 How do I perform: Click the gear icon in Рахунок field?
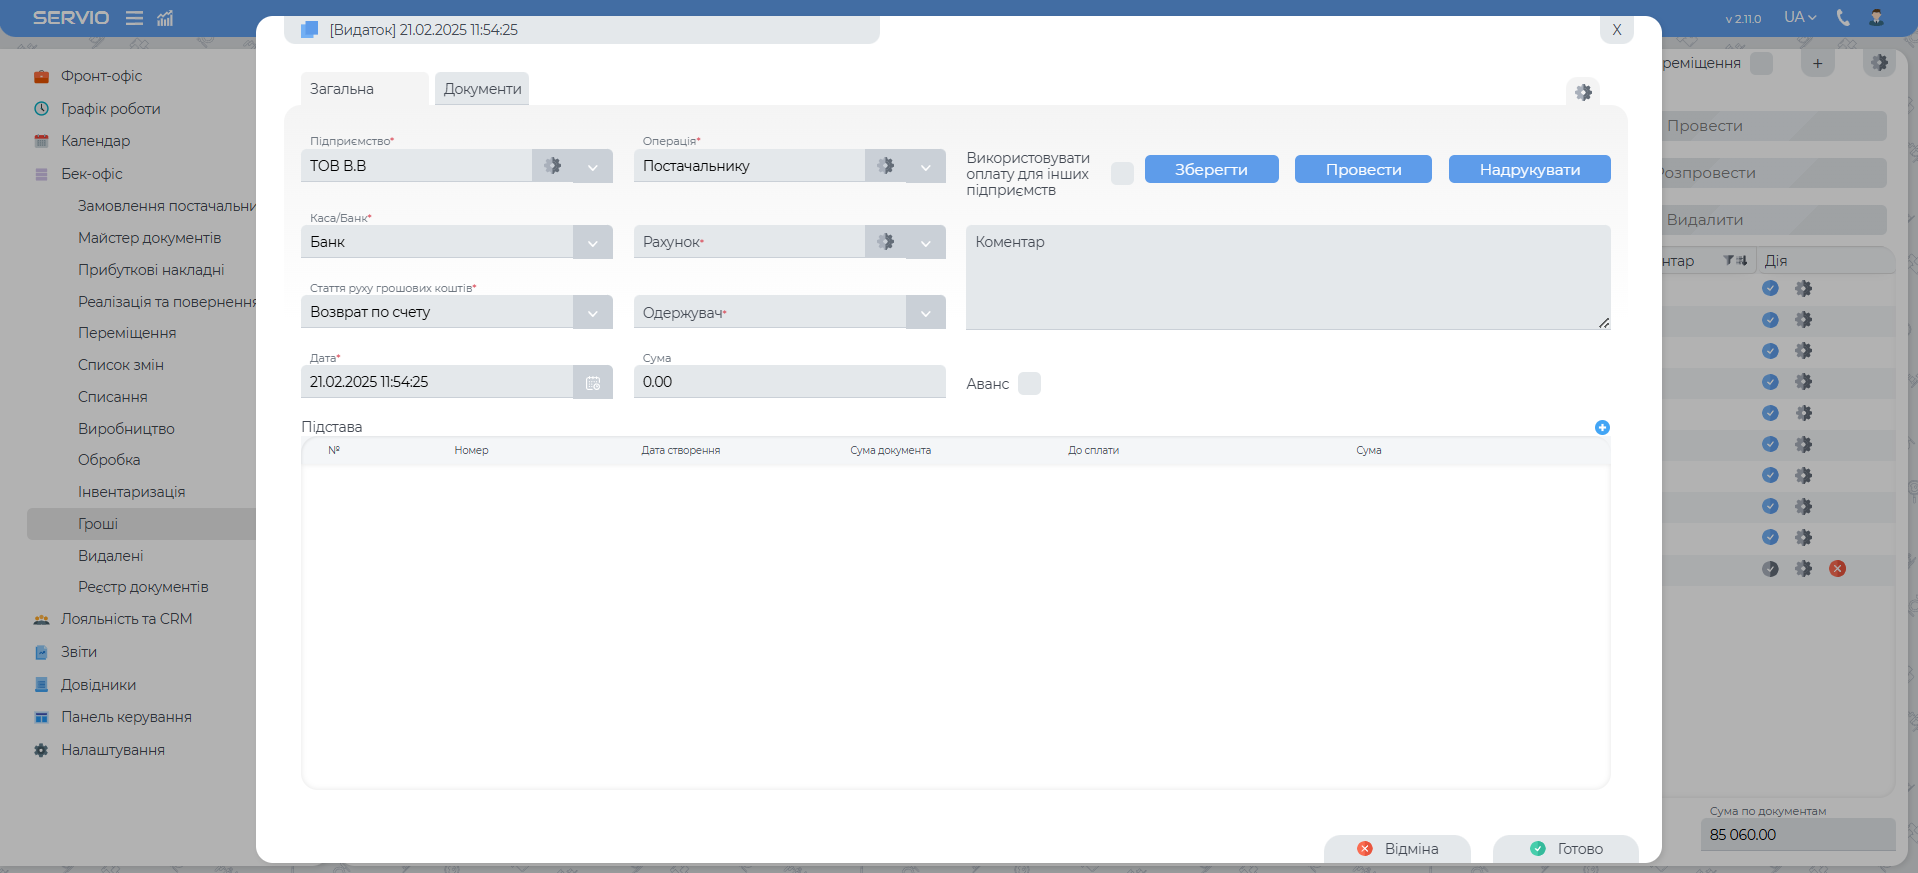(885, 242)
